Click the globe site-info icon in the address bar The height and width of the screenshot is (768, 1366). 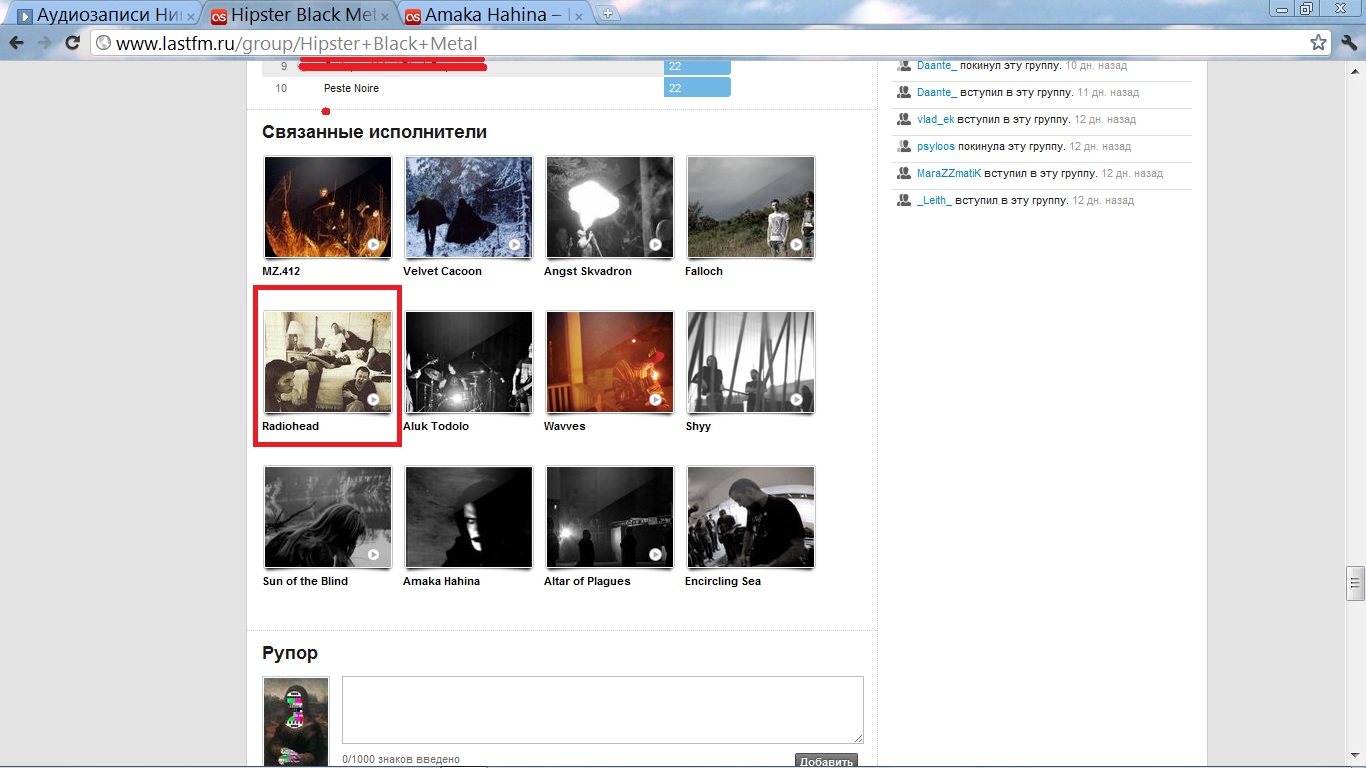coord(103,43)
